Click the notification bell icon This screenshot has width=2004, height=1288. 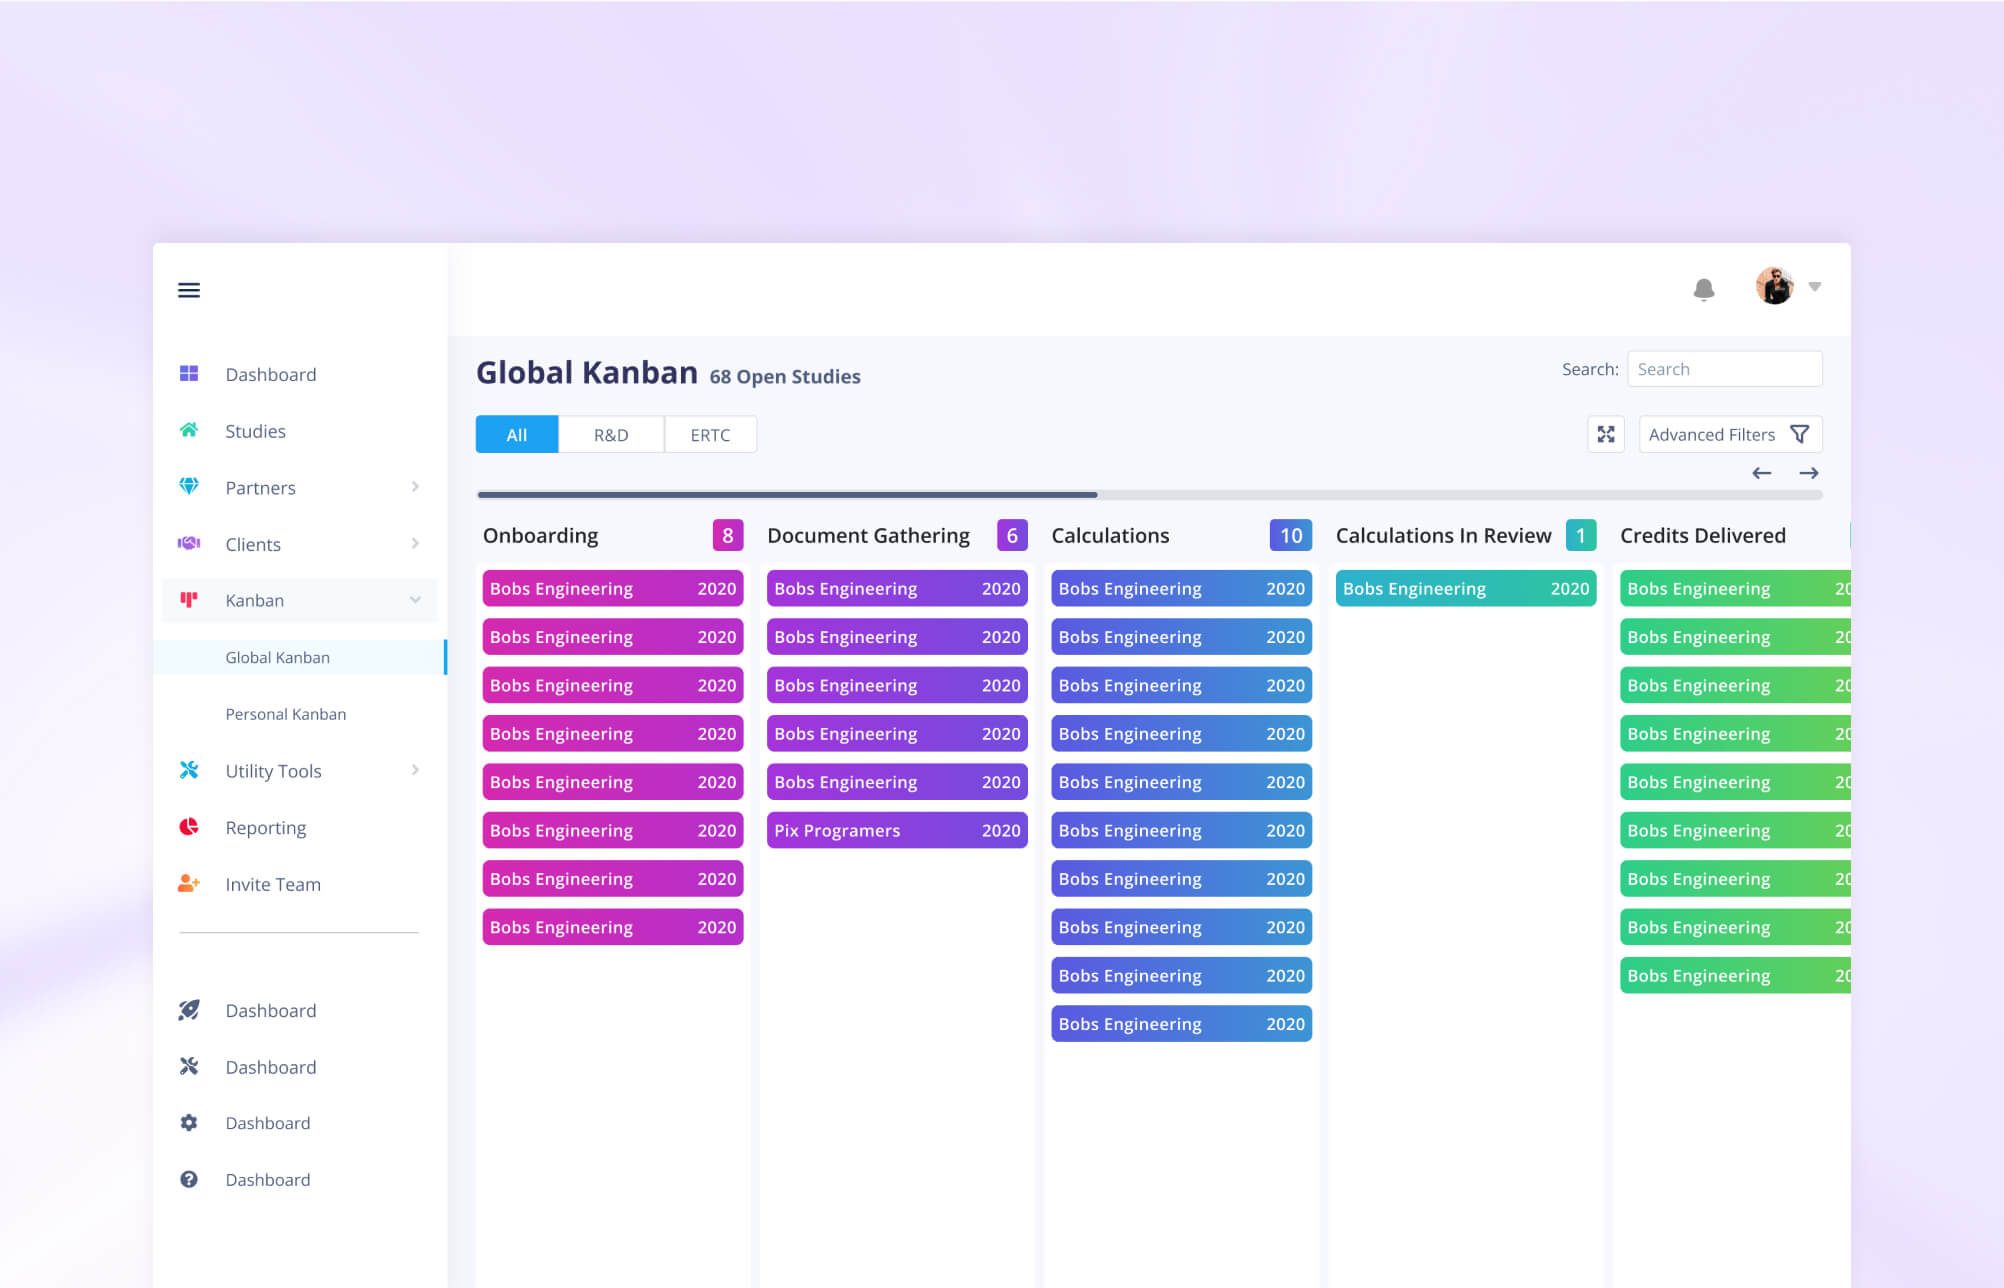(1704, 289)
